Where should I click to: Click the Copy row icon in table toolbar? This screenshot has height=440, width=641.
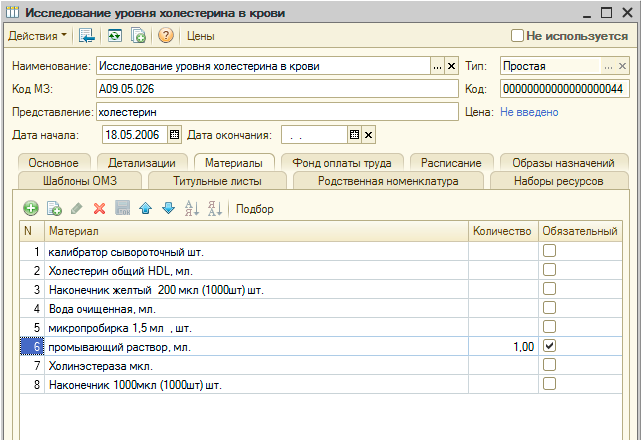click(54, 209)
